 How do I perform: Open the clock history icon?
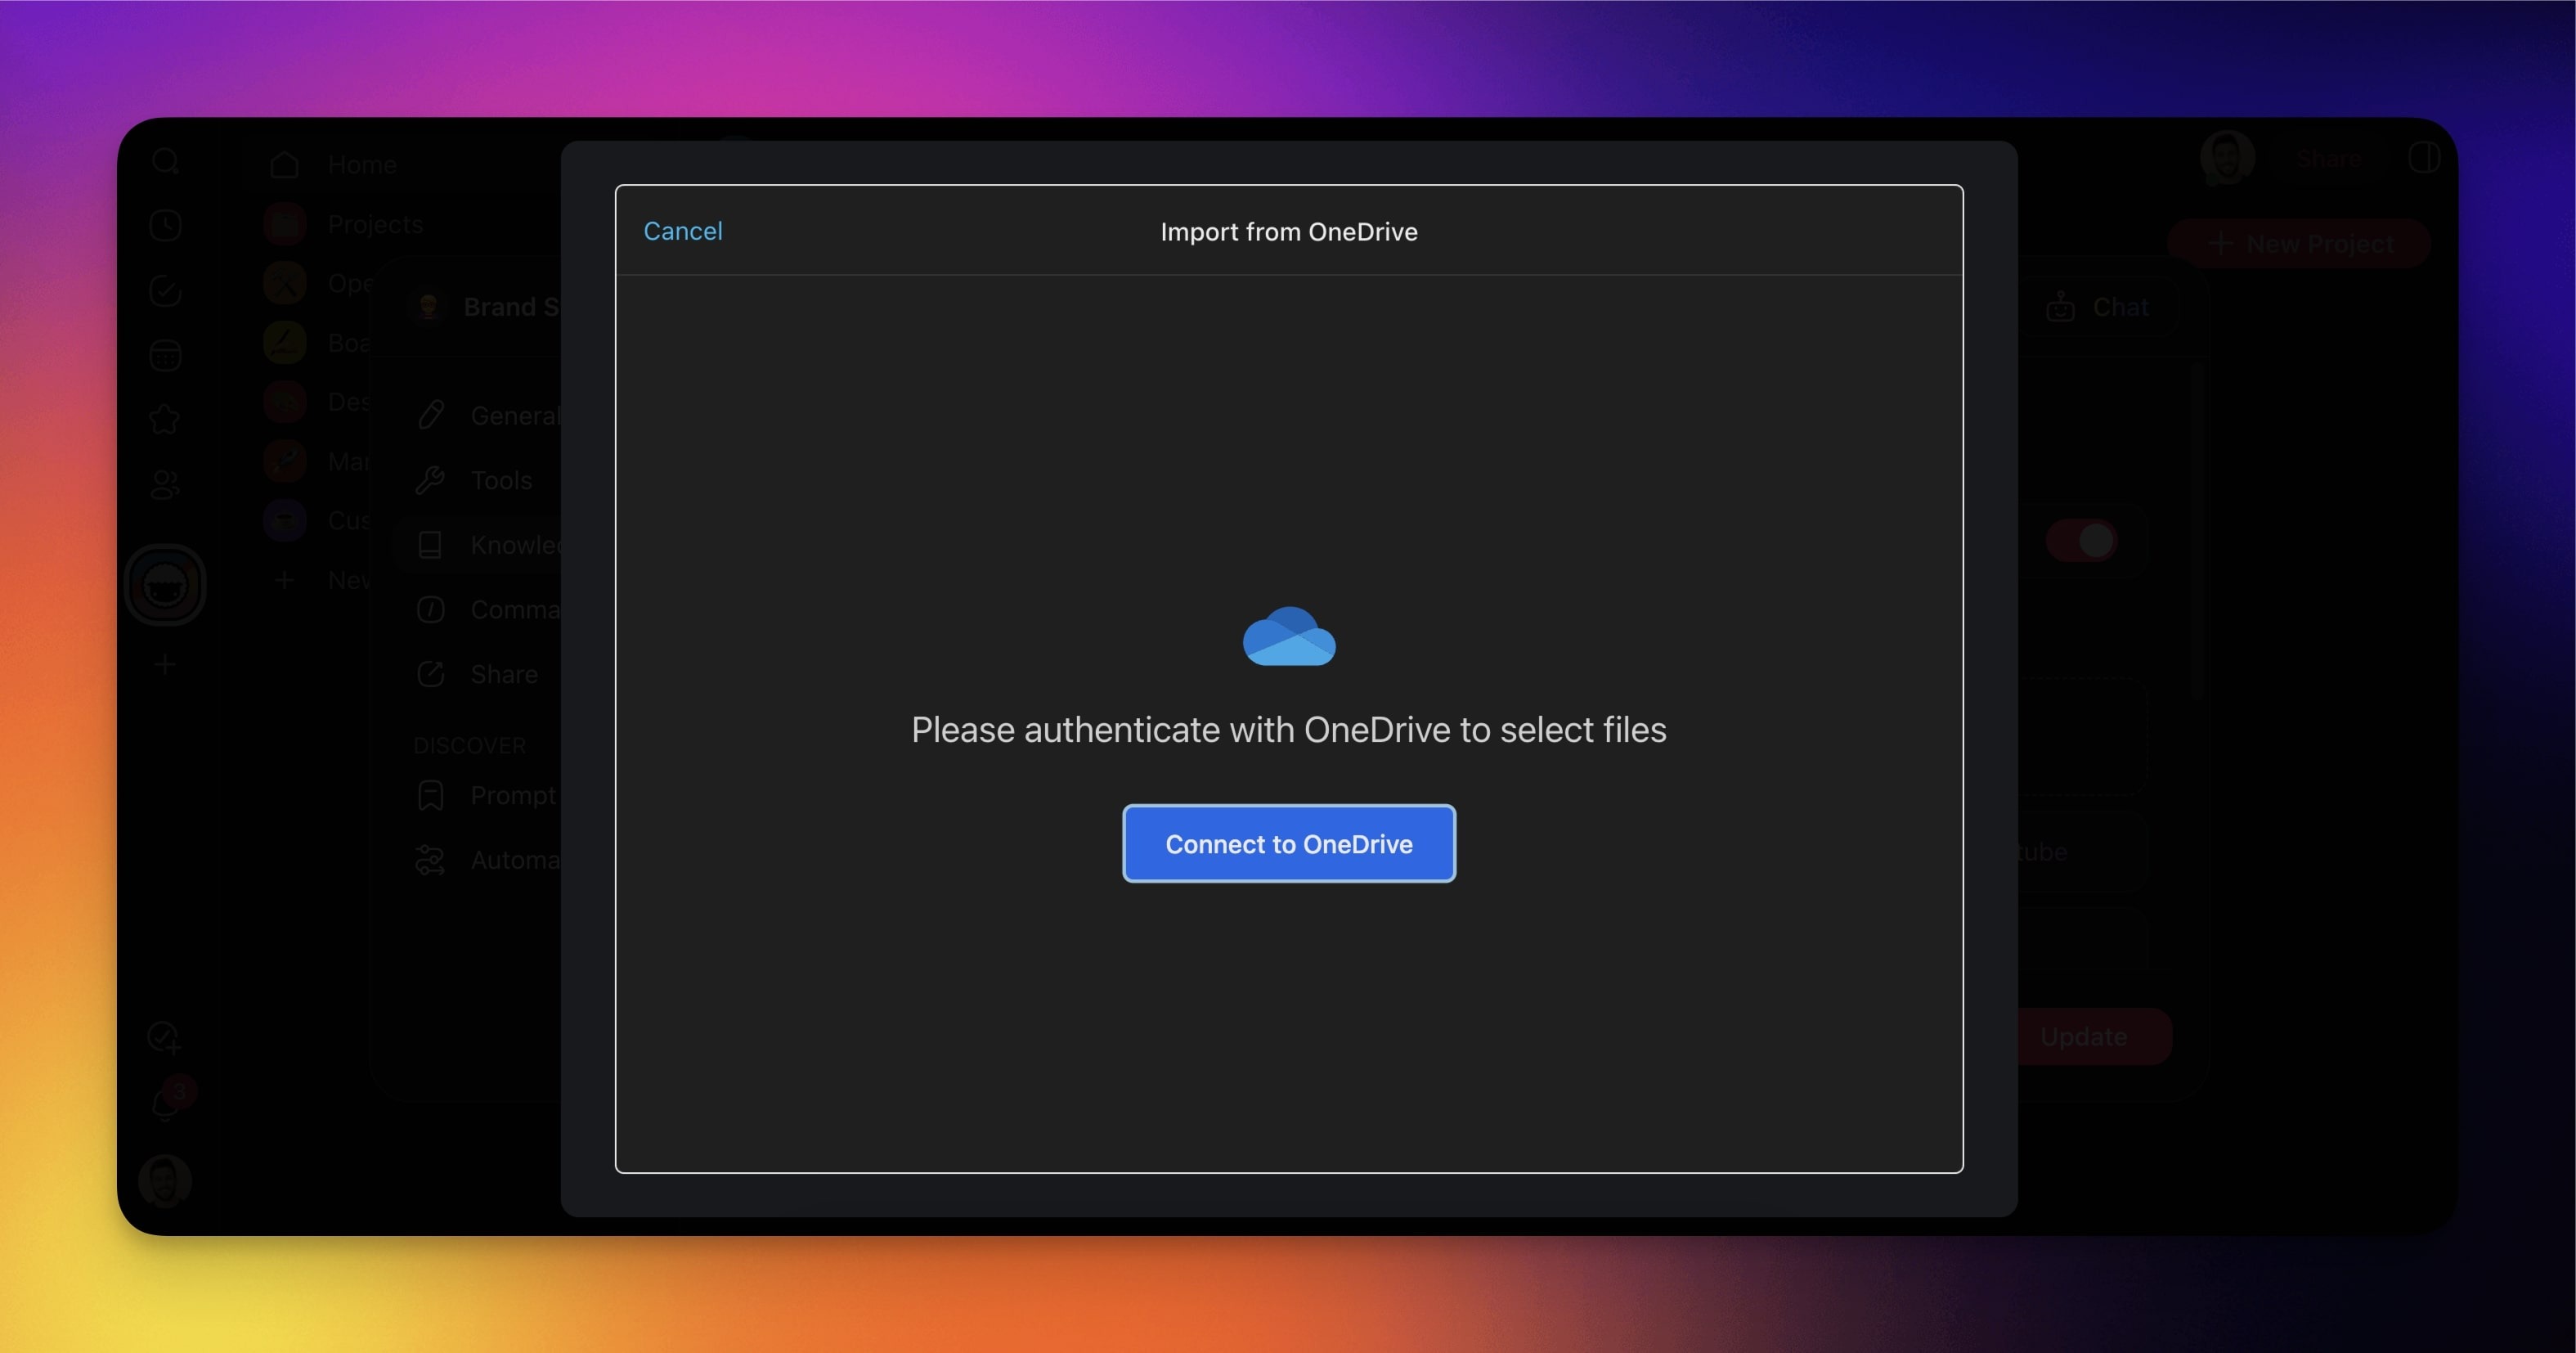point(165,225)
